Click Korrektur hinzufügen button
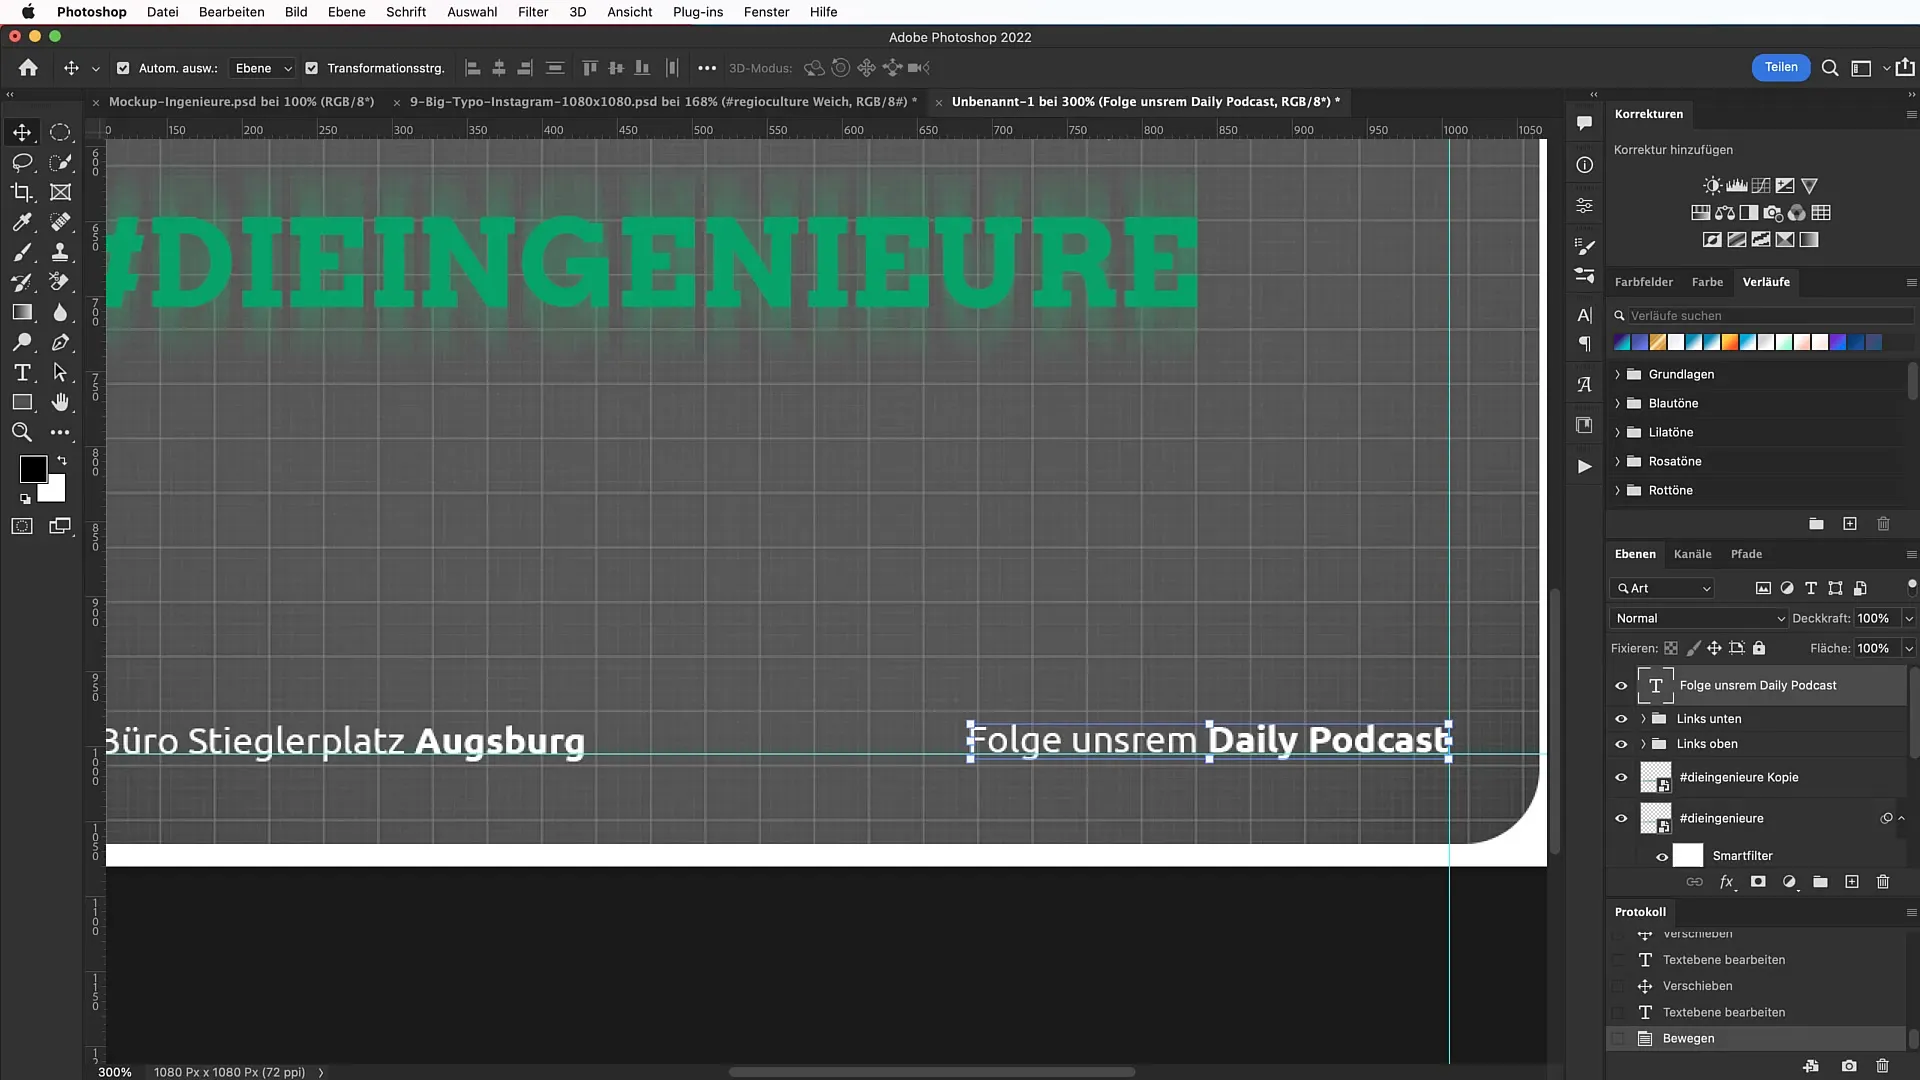Image resolution: width=1920 pixels, height=1080 pixels. 1673,149
